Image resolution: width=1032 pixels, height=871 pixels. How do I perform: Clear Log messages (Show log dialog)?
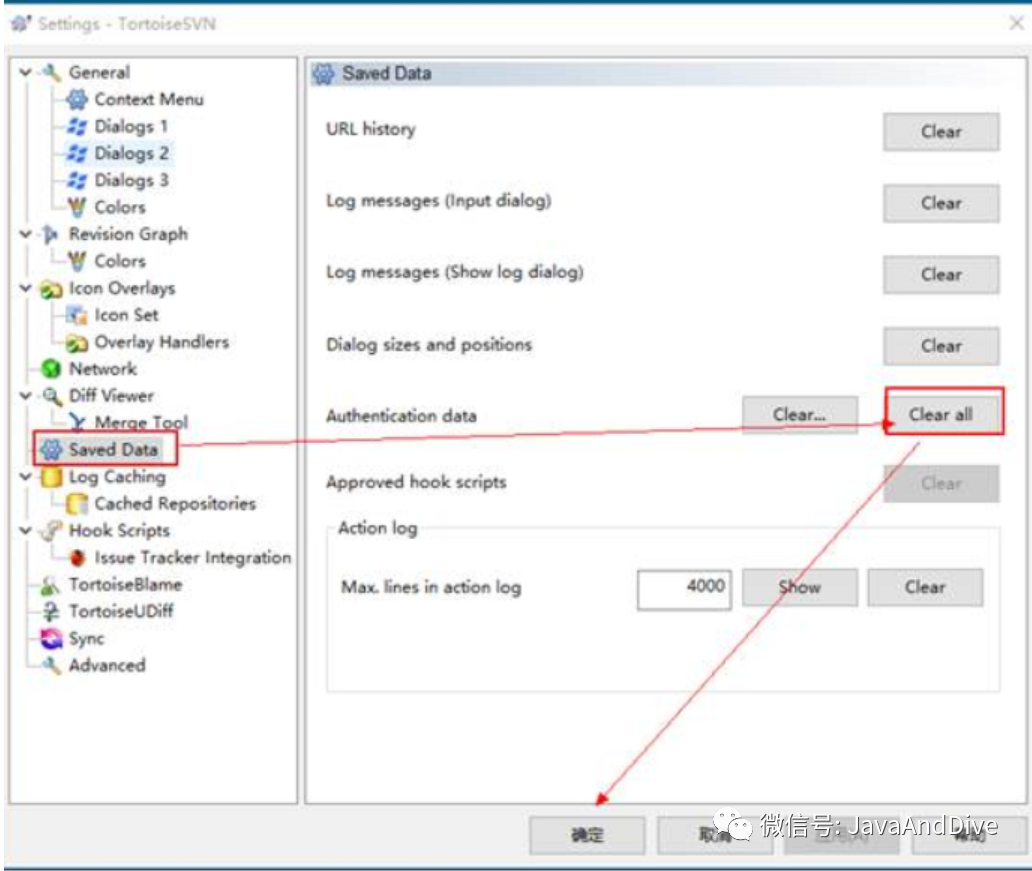941,275
